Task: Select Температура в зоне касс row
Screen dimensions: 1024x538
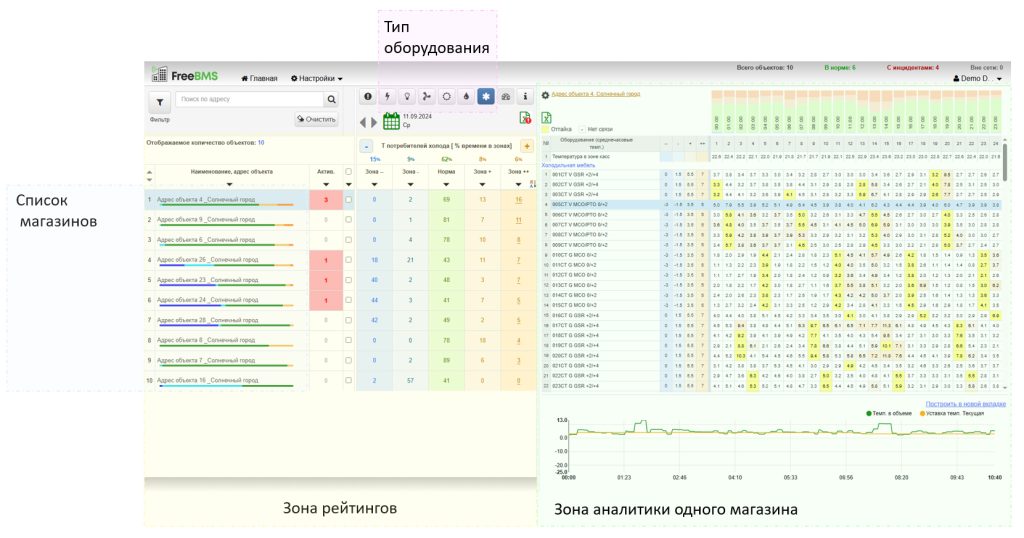Action: pos(771,157)
